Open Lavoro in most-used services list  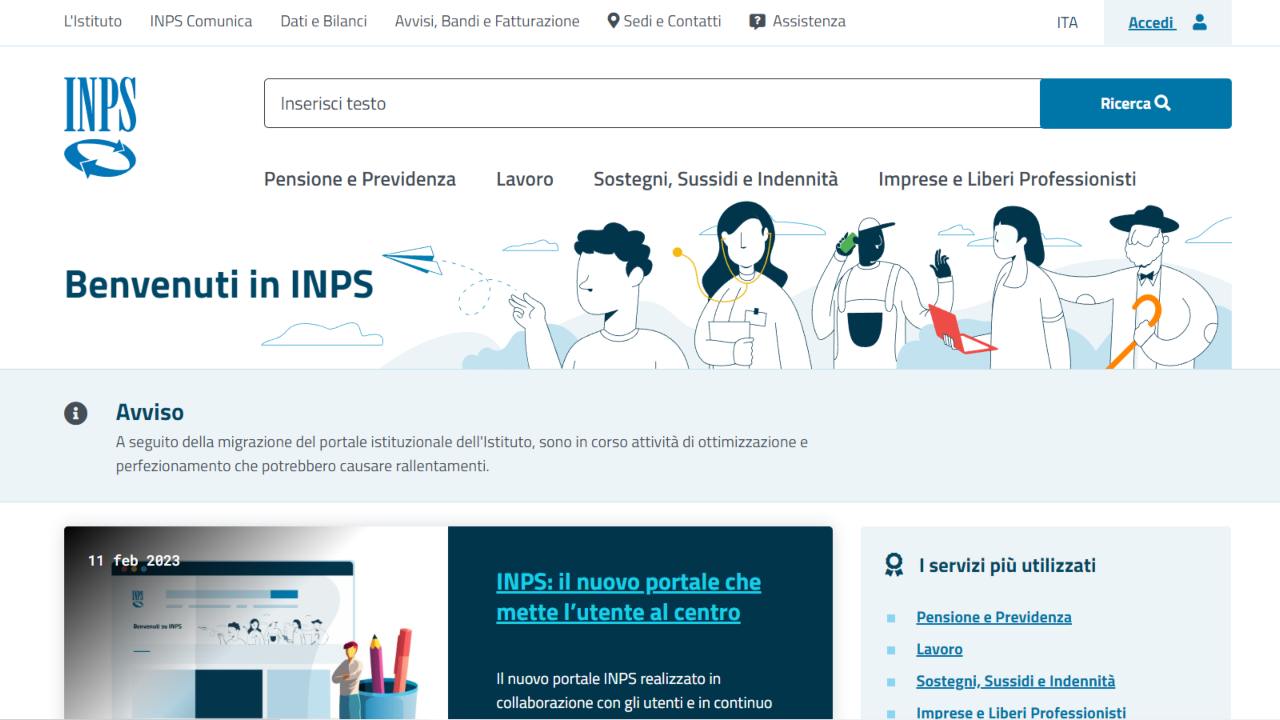(x=939, y=649)
